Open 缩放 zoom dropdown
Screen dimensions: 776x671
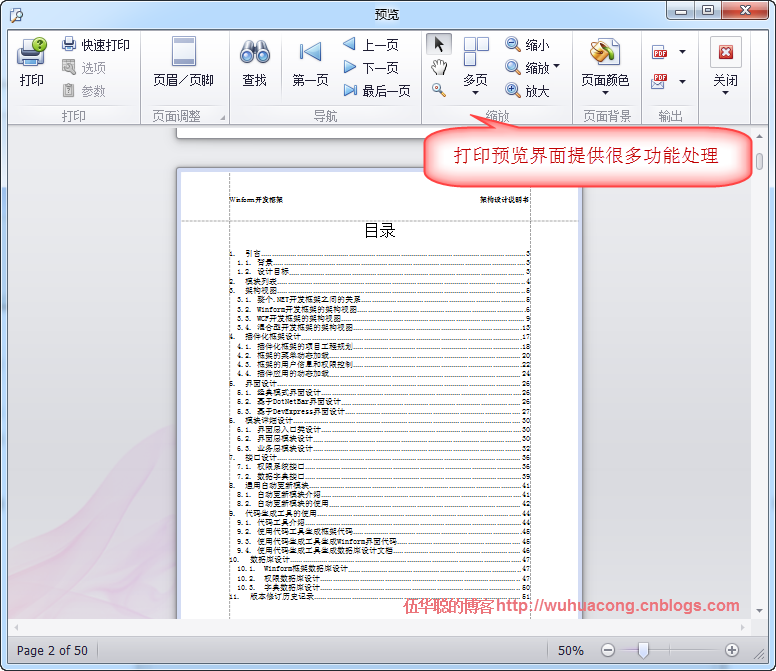pos(533,67)
